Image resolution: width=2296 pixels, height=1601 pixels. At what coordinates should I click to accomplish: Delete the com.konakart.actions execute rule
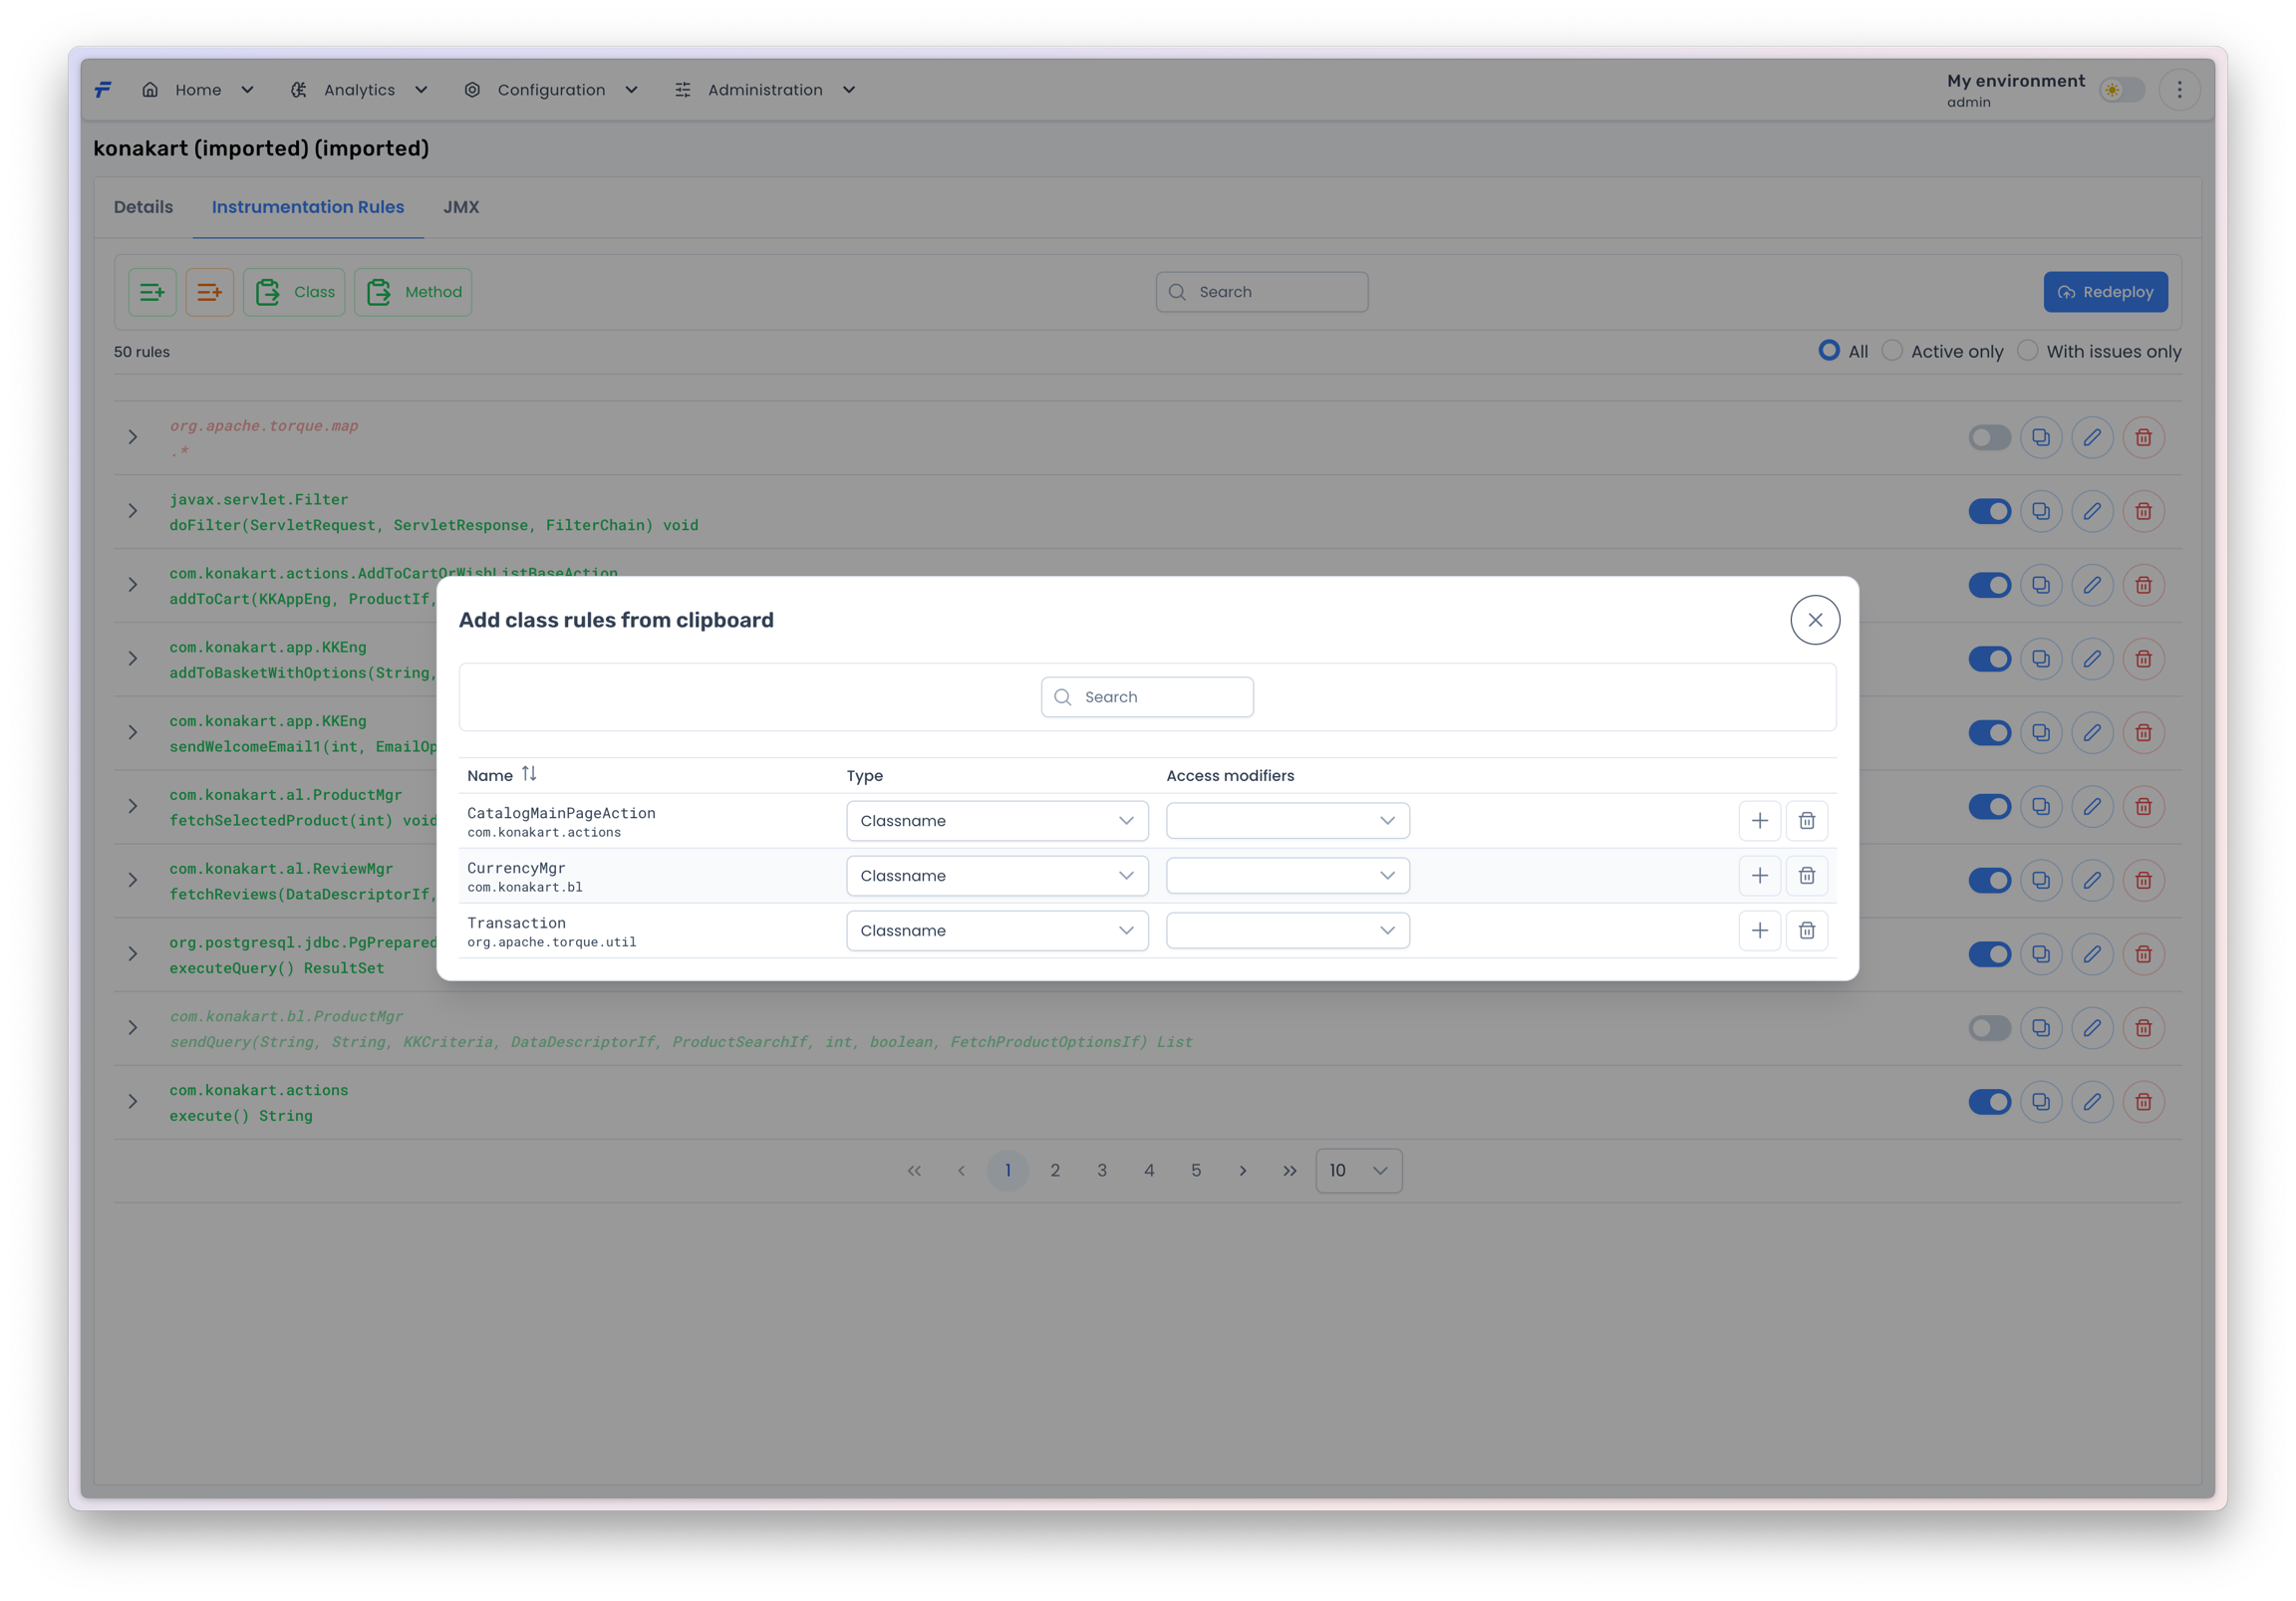[x=2143, y=1102]
